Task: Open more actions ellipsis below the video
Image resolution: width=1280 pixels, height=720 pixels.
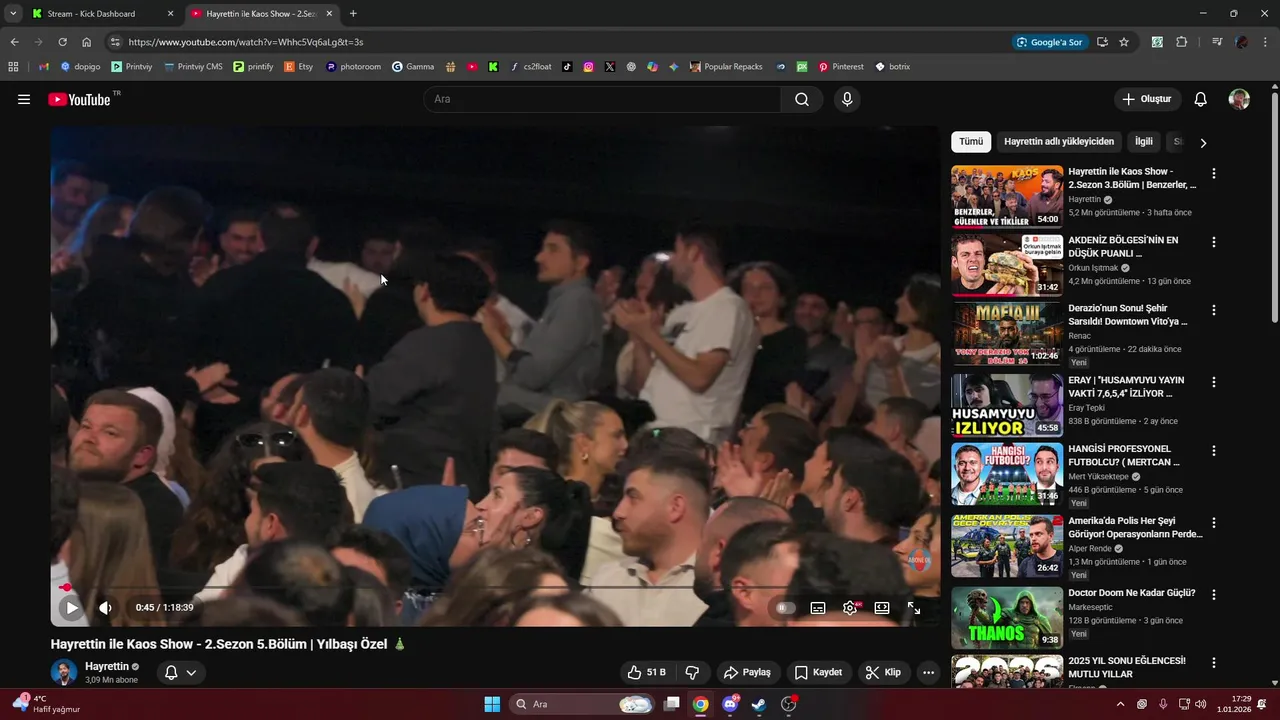Action: (x=928, y=672)
